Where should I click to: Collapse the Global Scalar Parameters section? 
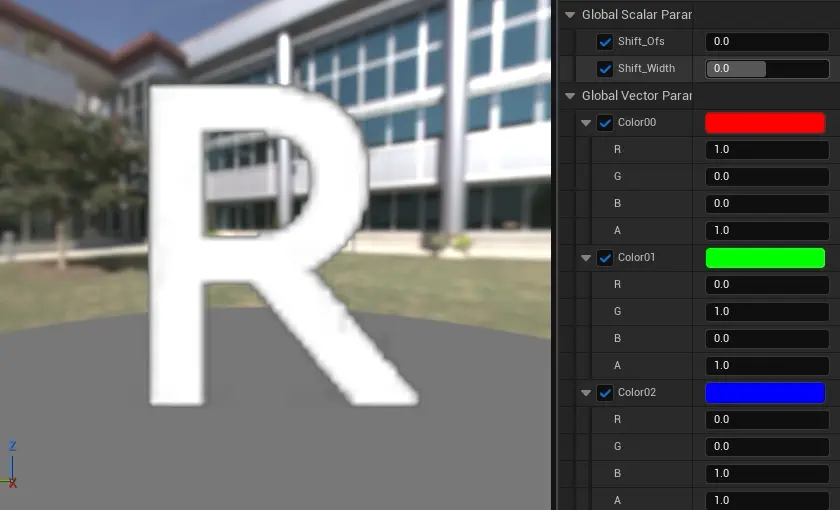coord(570,15)
